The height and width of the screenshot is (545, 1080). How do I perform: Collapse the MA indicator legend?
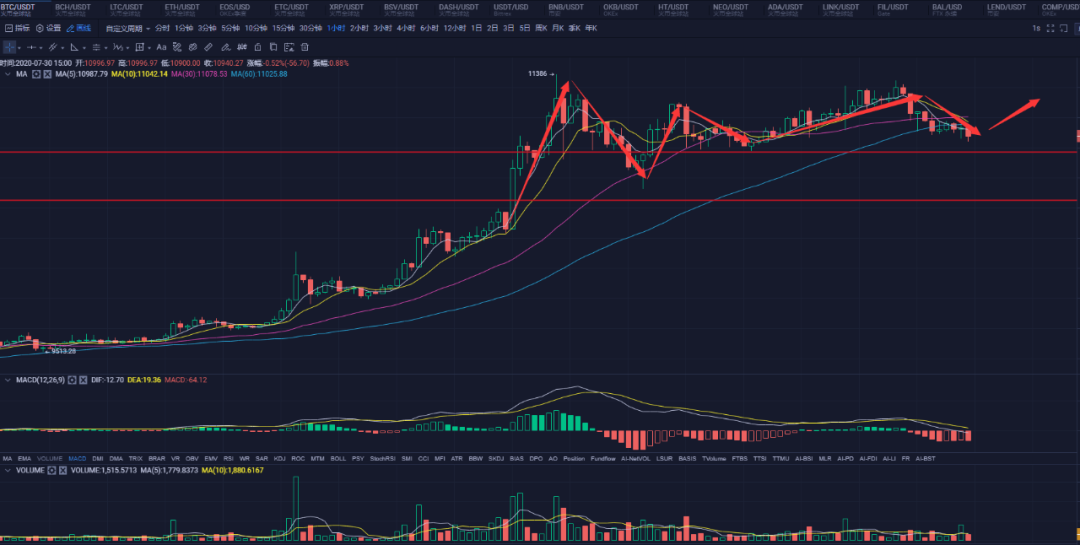pos(8,74)
